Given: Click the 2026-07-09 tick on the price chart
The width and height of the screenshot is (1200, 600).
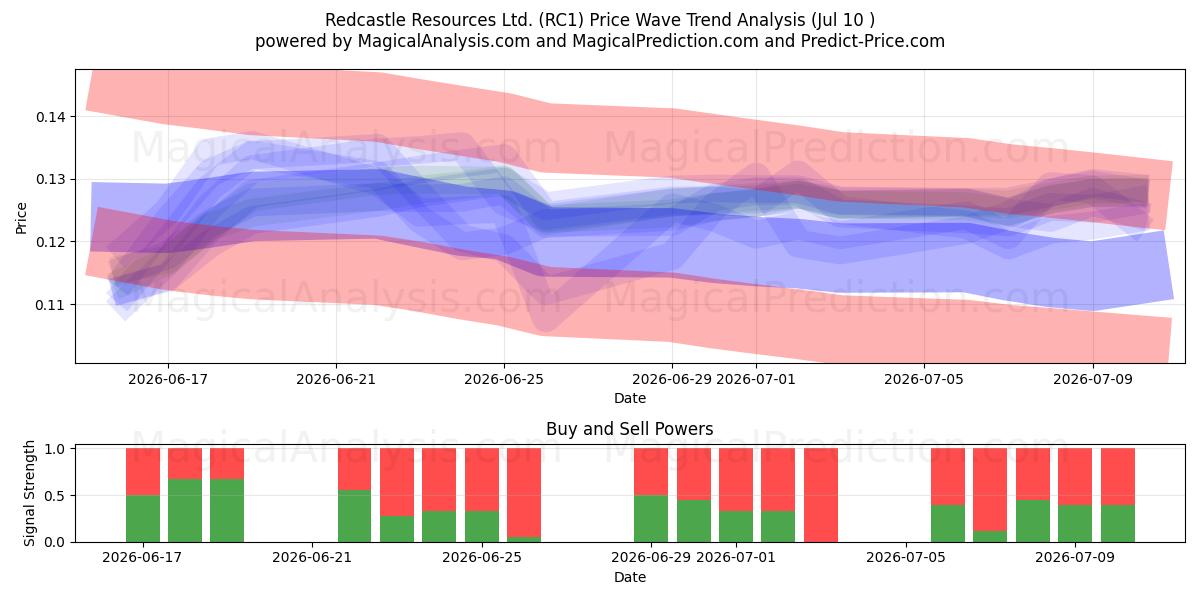Looking at the screenshot, I should (1093, 379).
